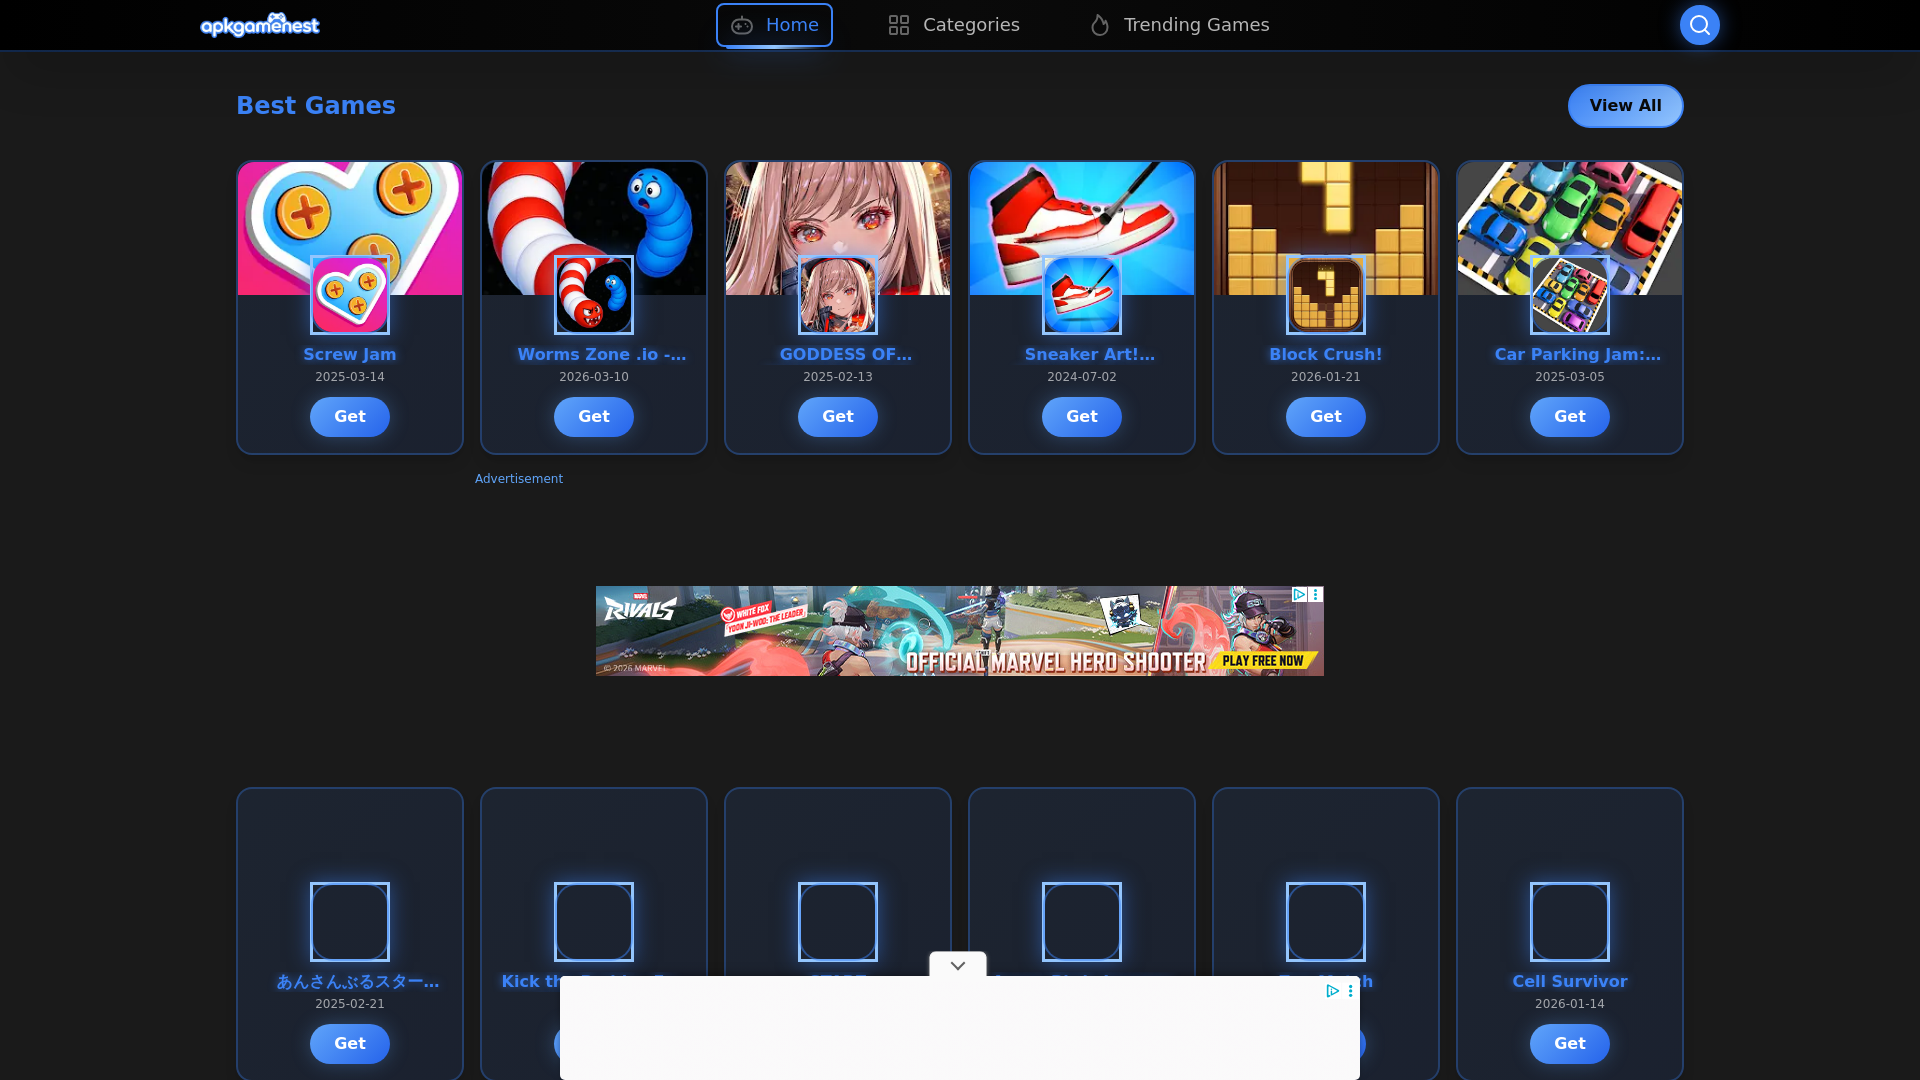The width and height of the screenshot is (1920, 1080).
Task: Open the あんさんぶるスター title link
Action: click(358, 982)
